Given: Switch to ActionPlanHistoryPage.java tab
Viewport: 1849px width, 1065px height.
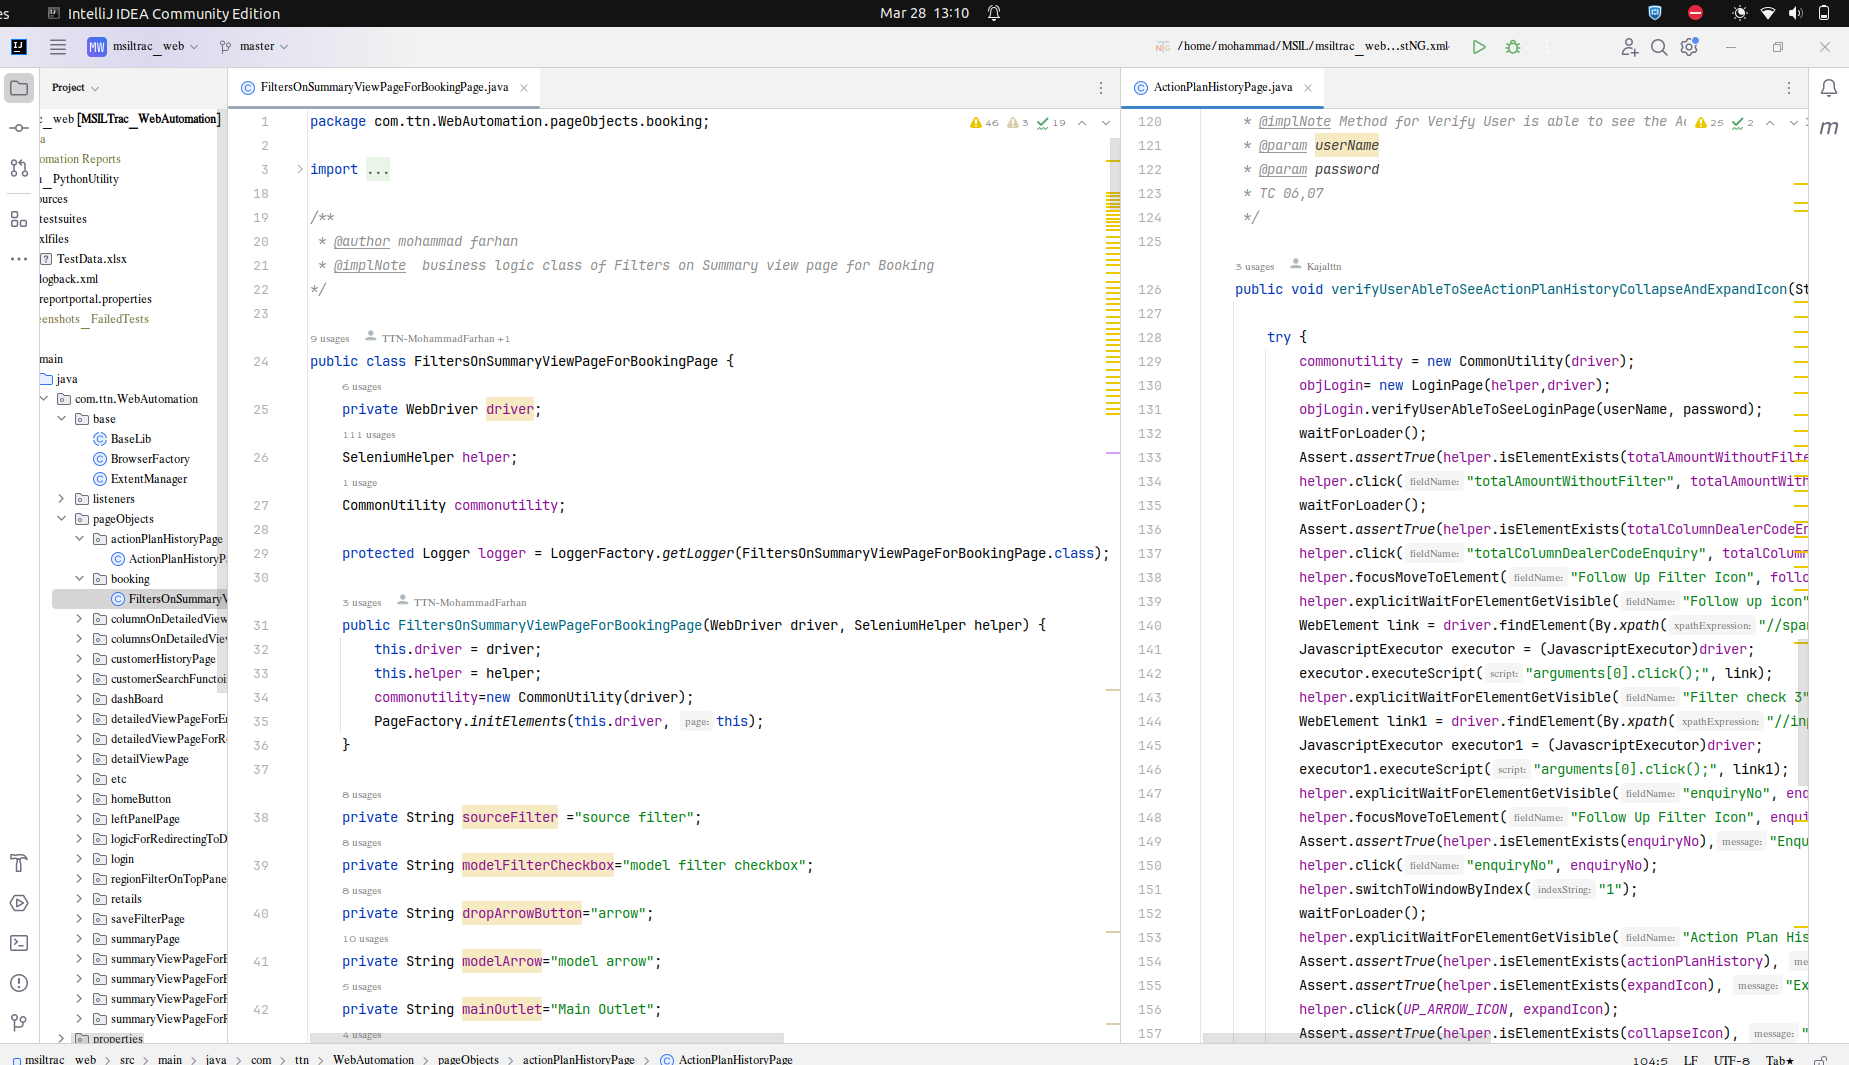Looking at the screenshot, I should pyautogui.click(x=1222, y=88).
